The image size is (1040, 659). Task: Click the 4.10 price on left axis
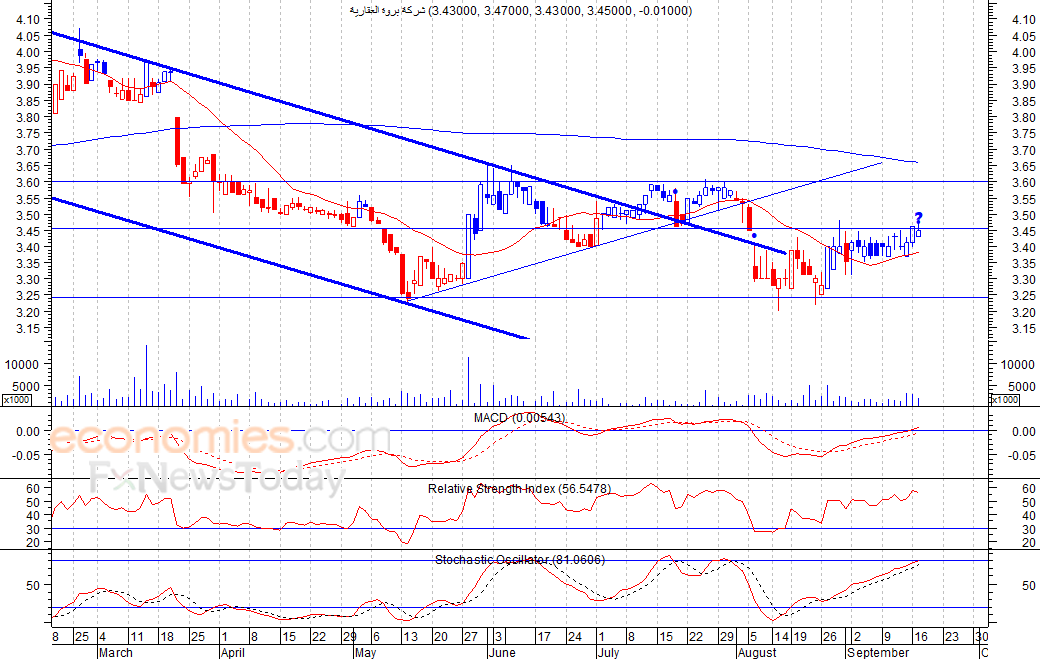[28, 19]
